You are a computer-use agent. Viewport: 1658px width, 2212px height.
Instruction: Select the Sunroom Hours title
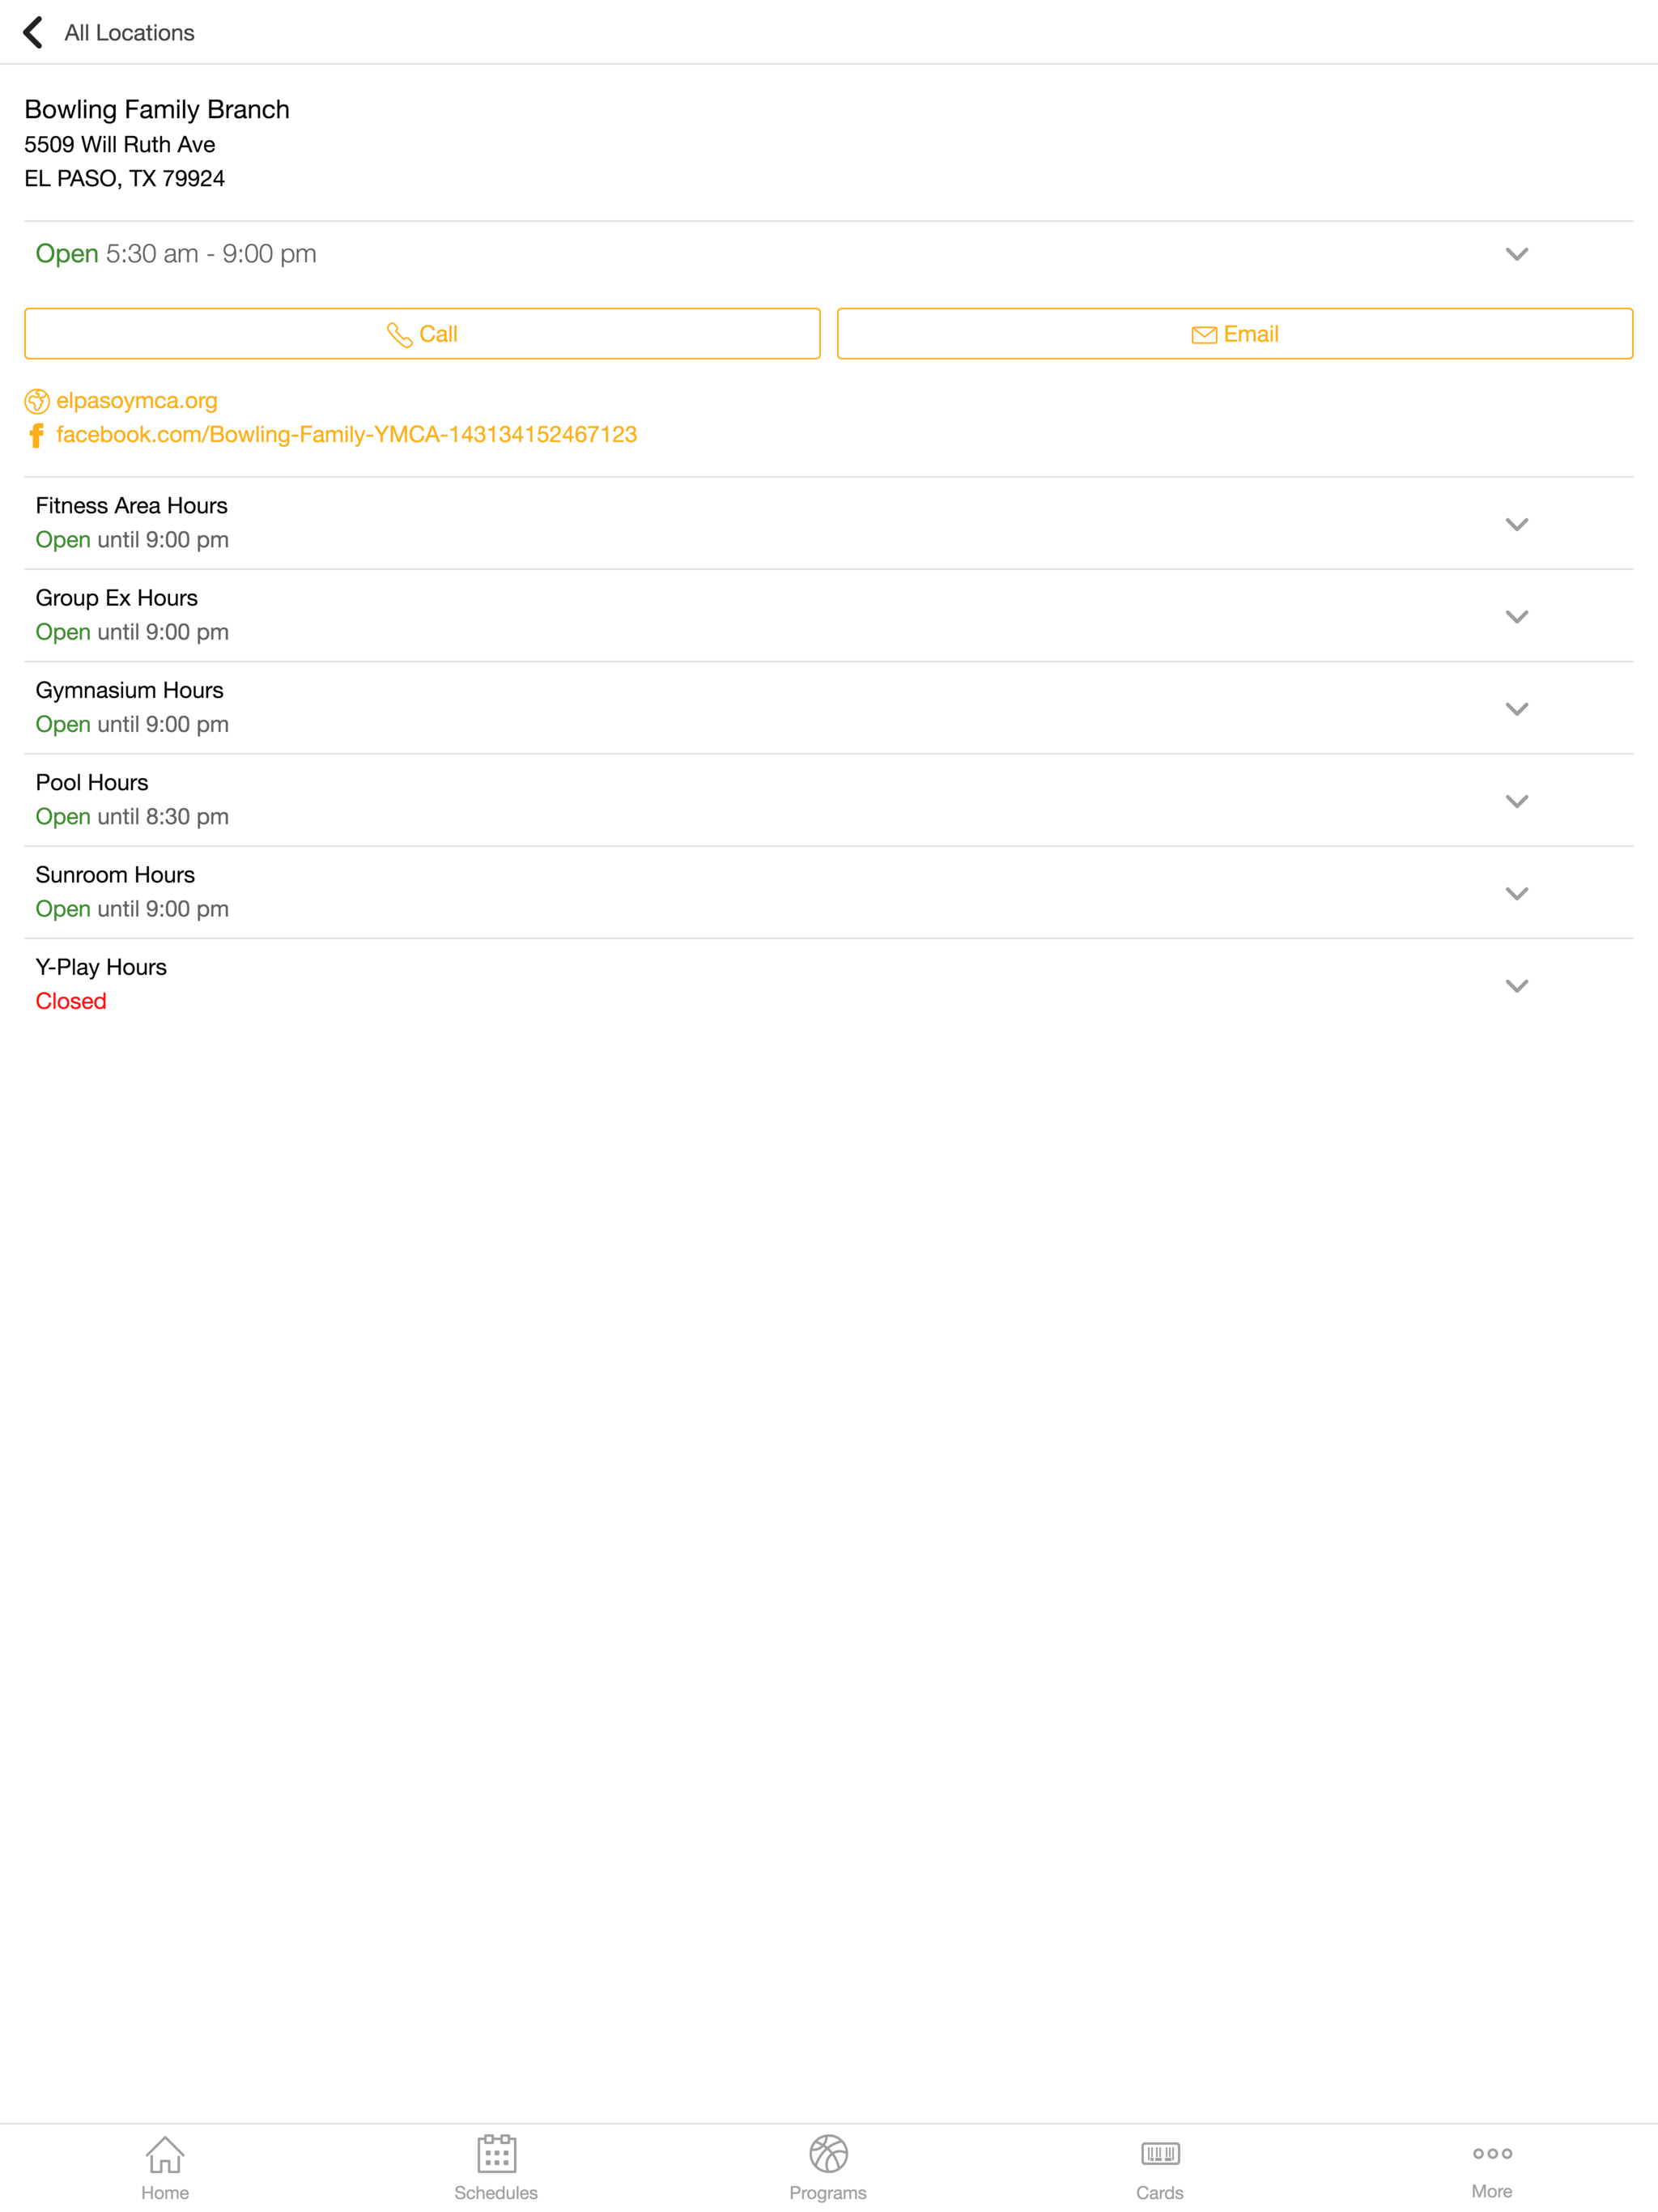115,875
